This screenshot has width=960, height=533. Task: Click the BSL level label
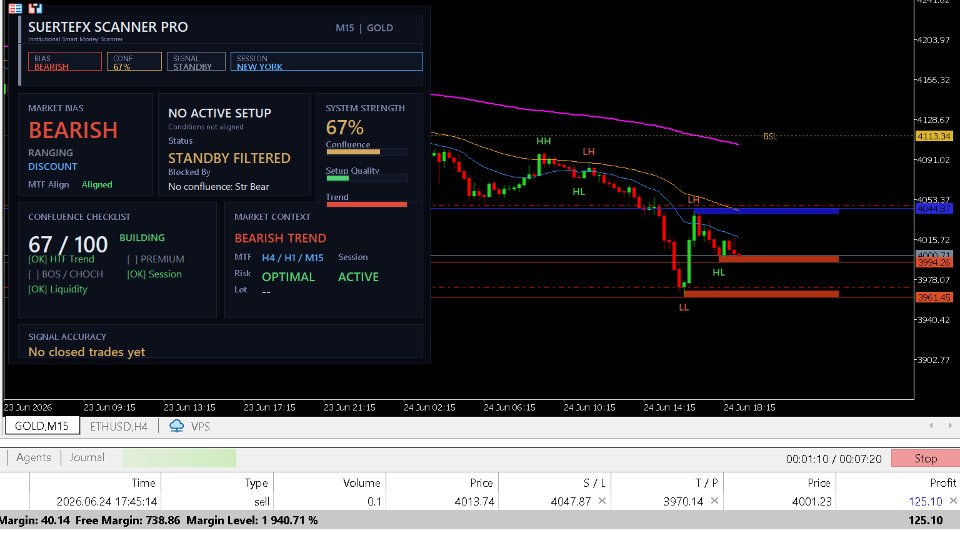click(x=770, y=136)
